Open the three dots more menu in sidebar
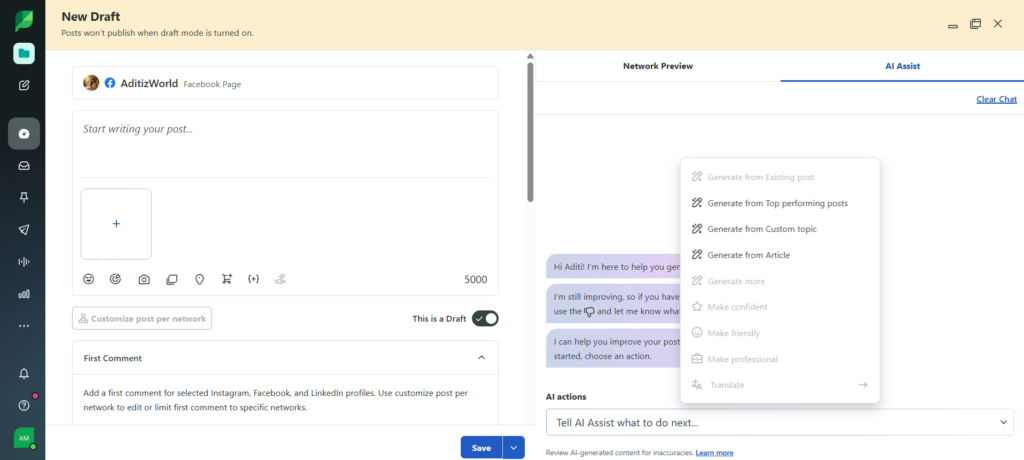The image size is (1024, 460). click(x=24, y=326)
